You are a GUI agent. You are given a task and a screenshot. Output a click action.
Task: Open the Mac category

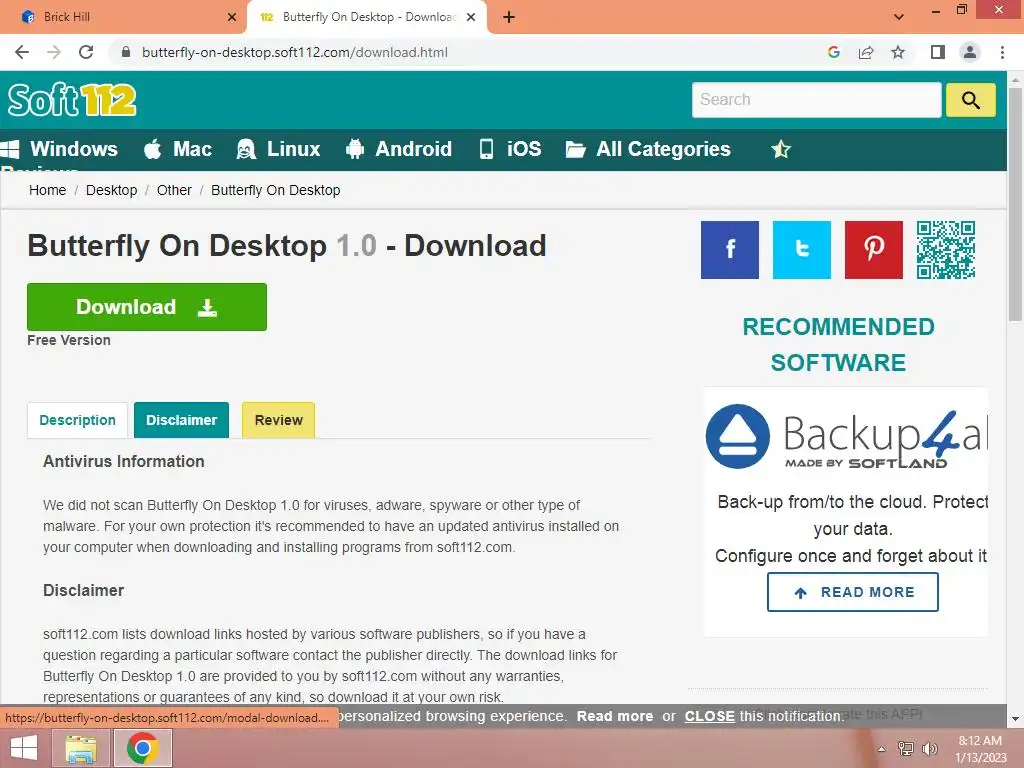pyautogui.click(x=178, y=149)
